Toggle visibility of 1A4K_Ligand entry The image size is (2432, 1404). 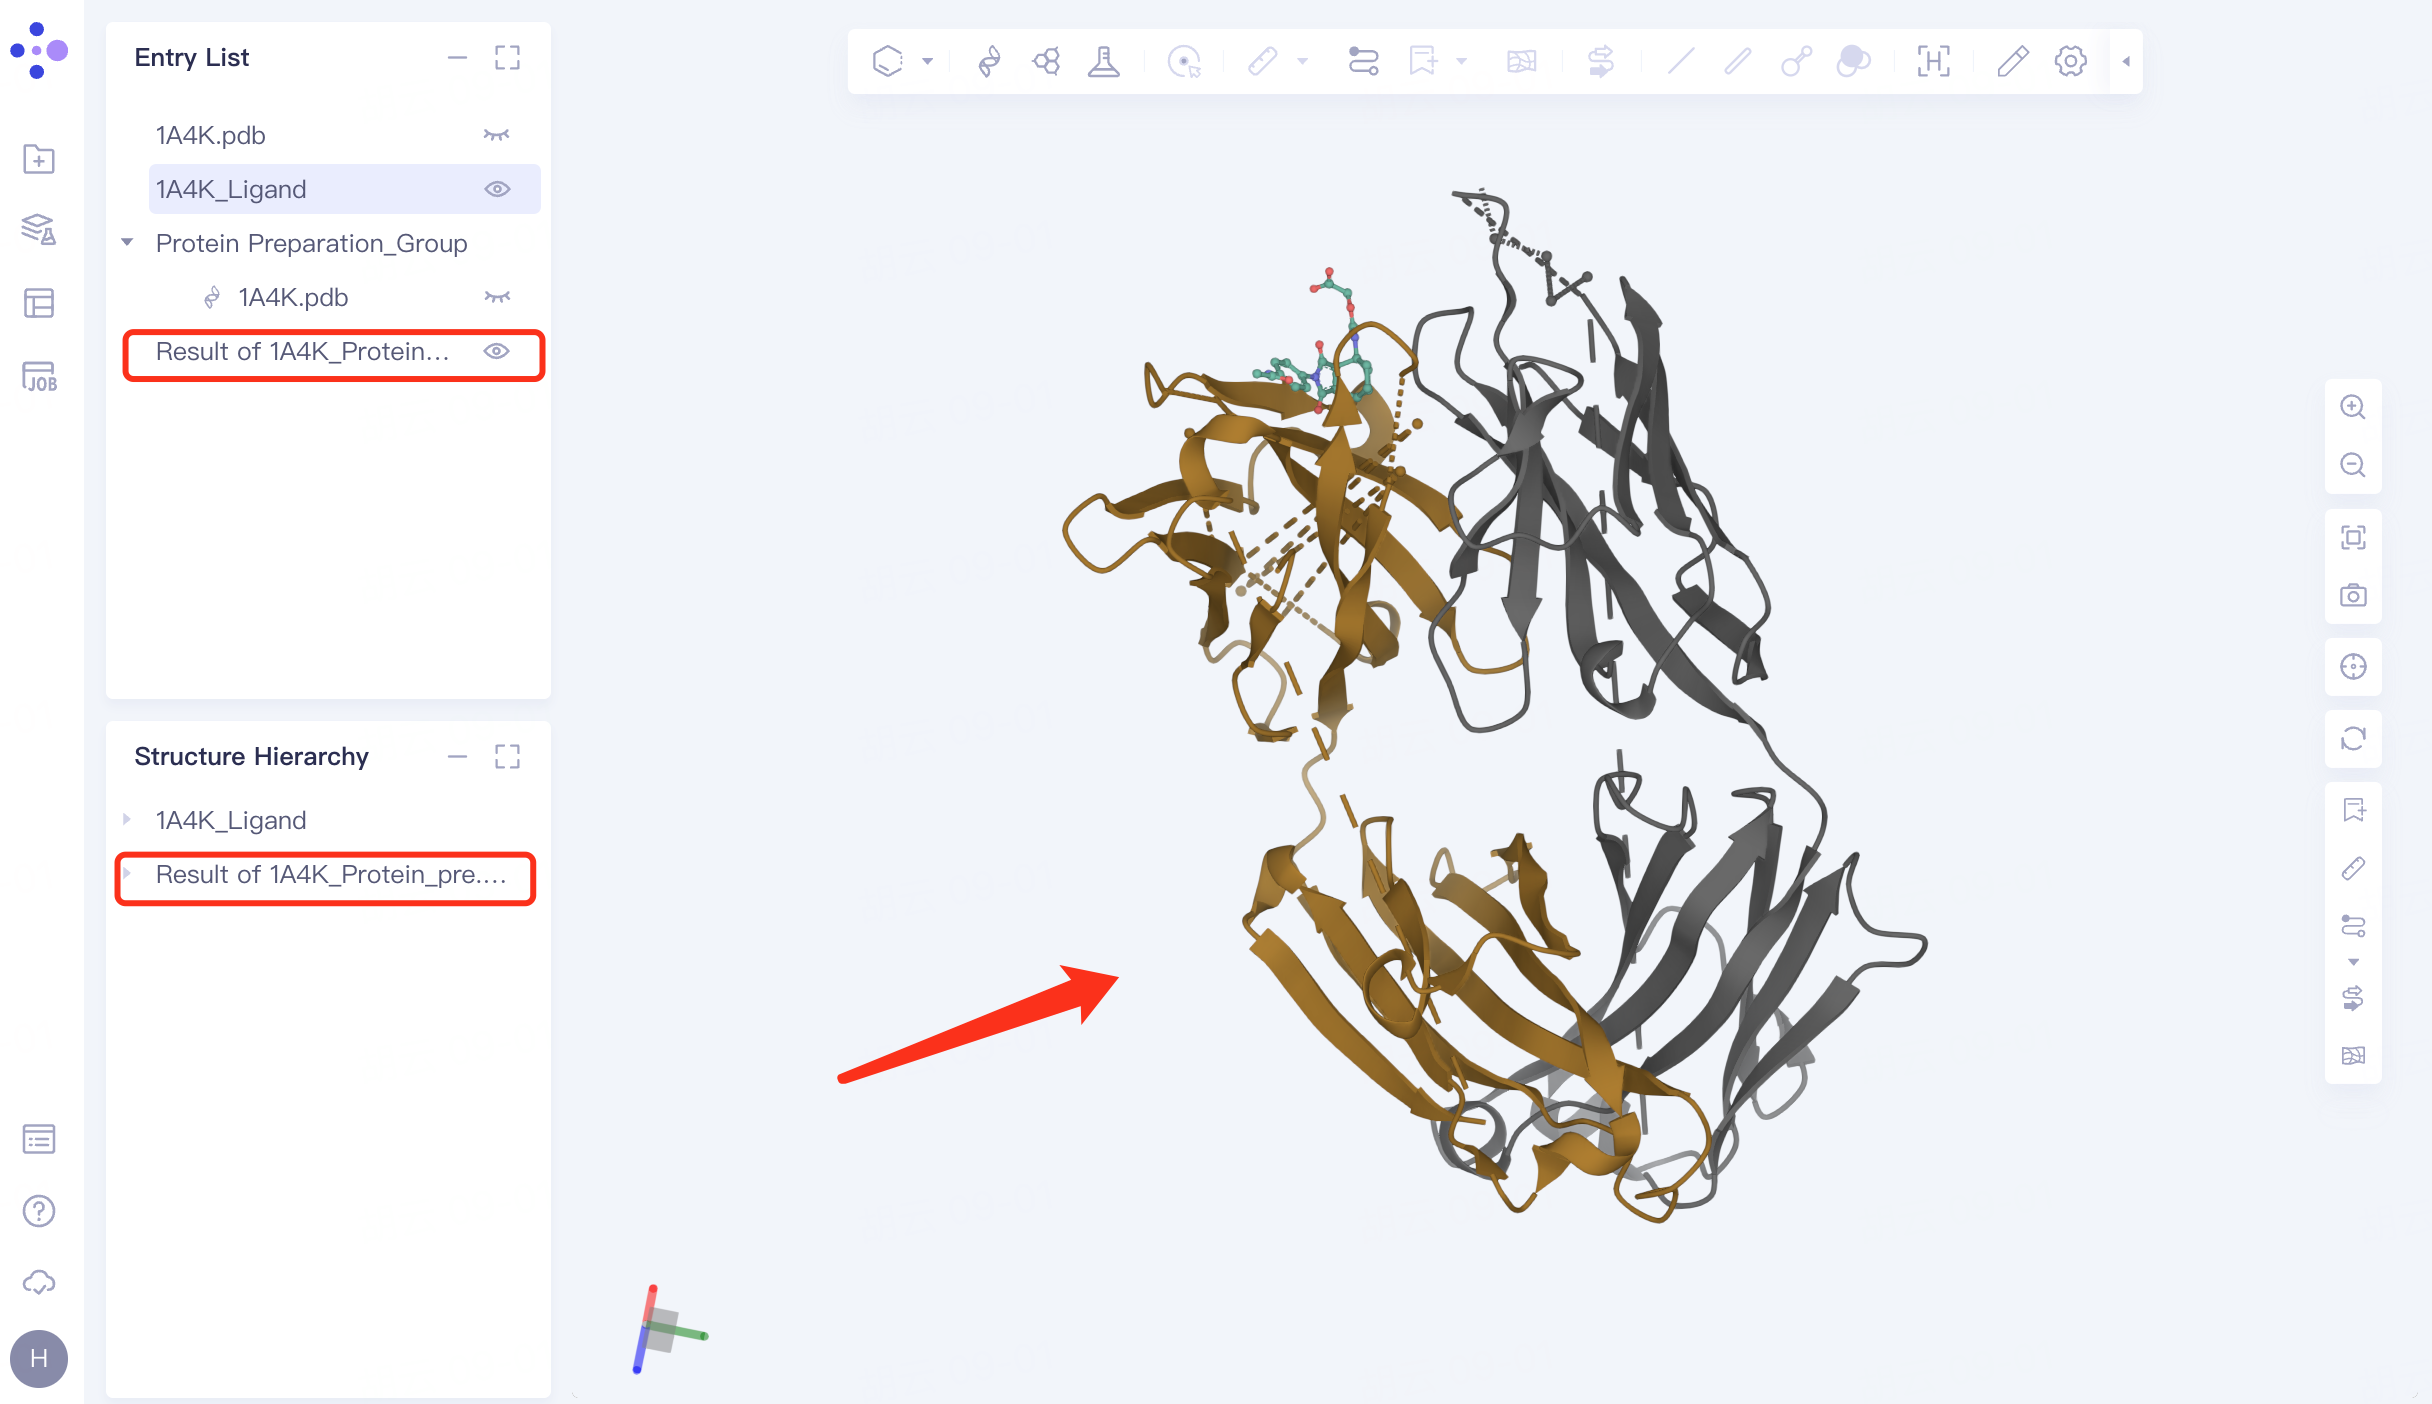point(498,188)
